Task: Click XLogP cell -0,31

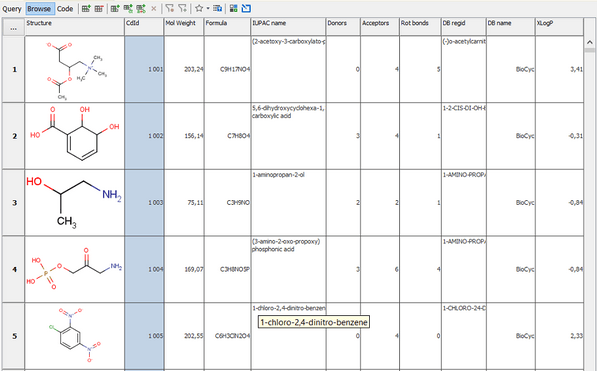Action: (x=560, y=136)
